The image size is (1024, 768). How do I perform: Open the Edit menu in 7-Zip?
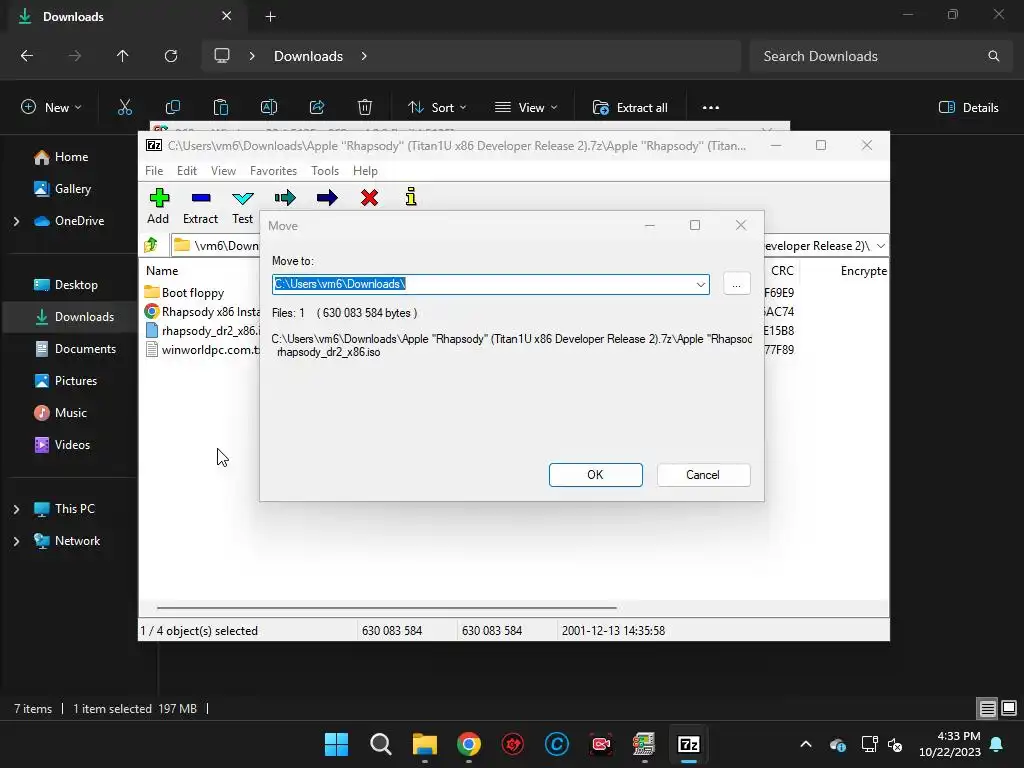coord(187,170)
